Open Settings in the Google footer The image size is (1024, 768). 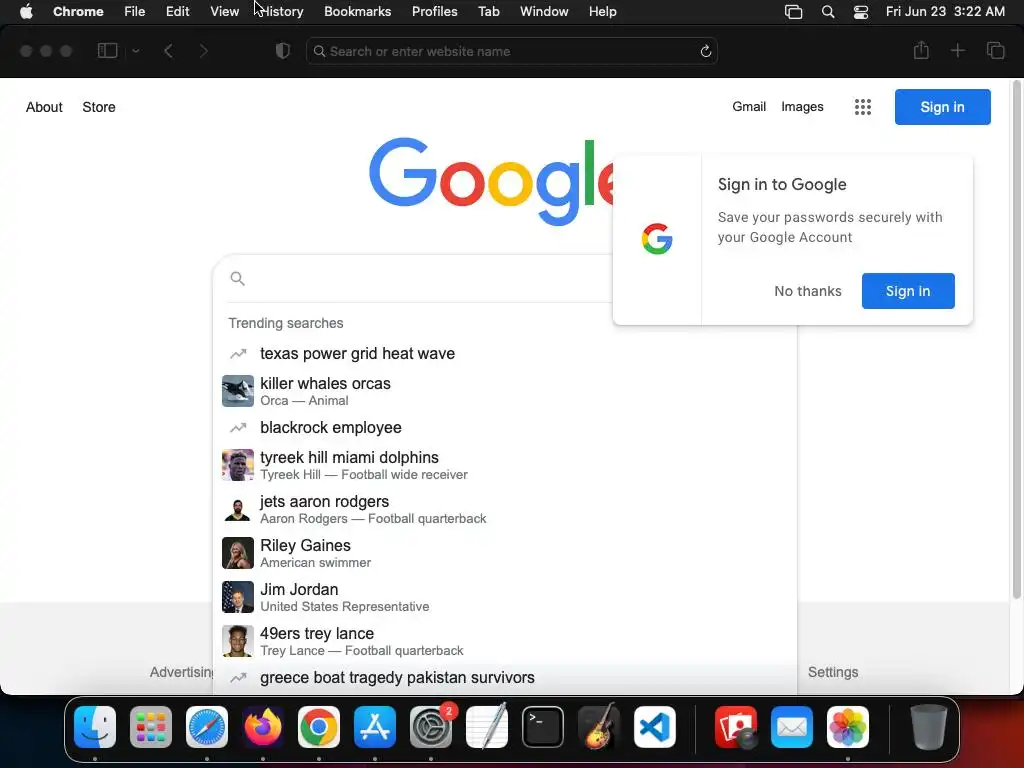pos(833,672)
